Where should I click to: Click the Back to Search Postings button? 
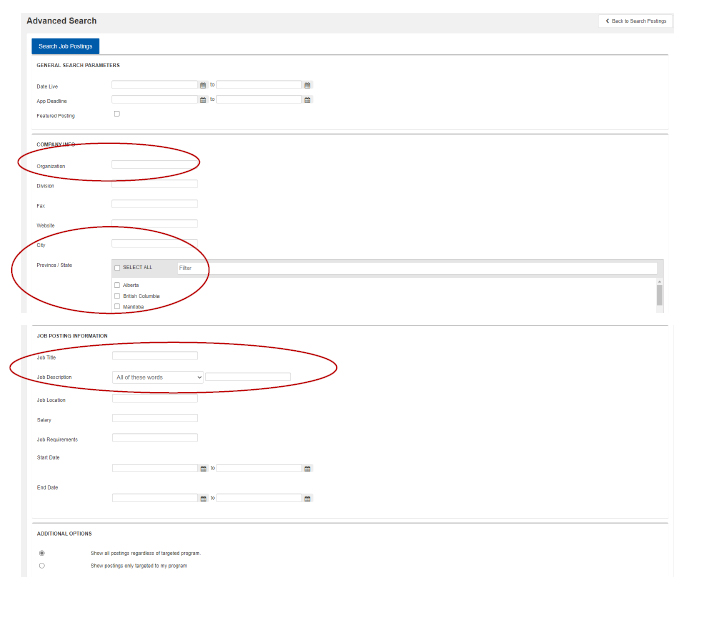[x=635, y=21]
